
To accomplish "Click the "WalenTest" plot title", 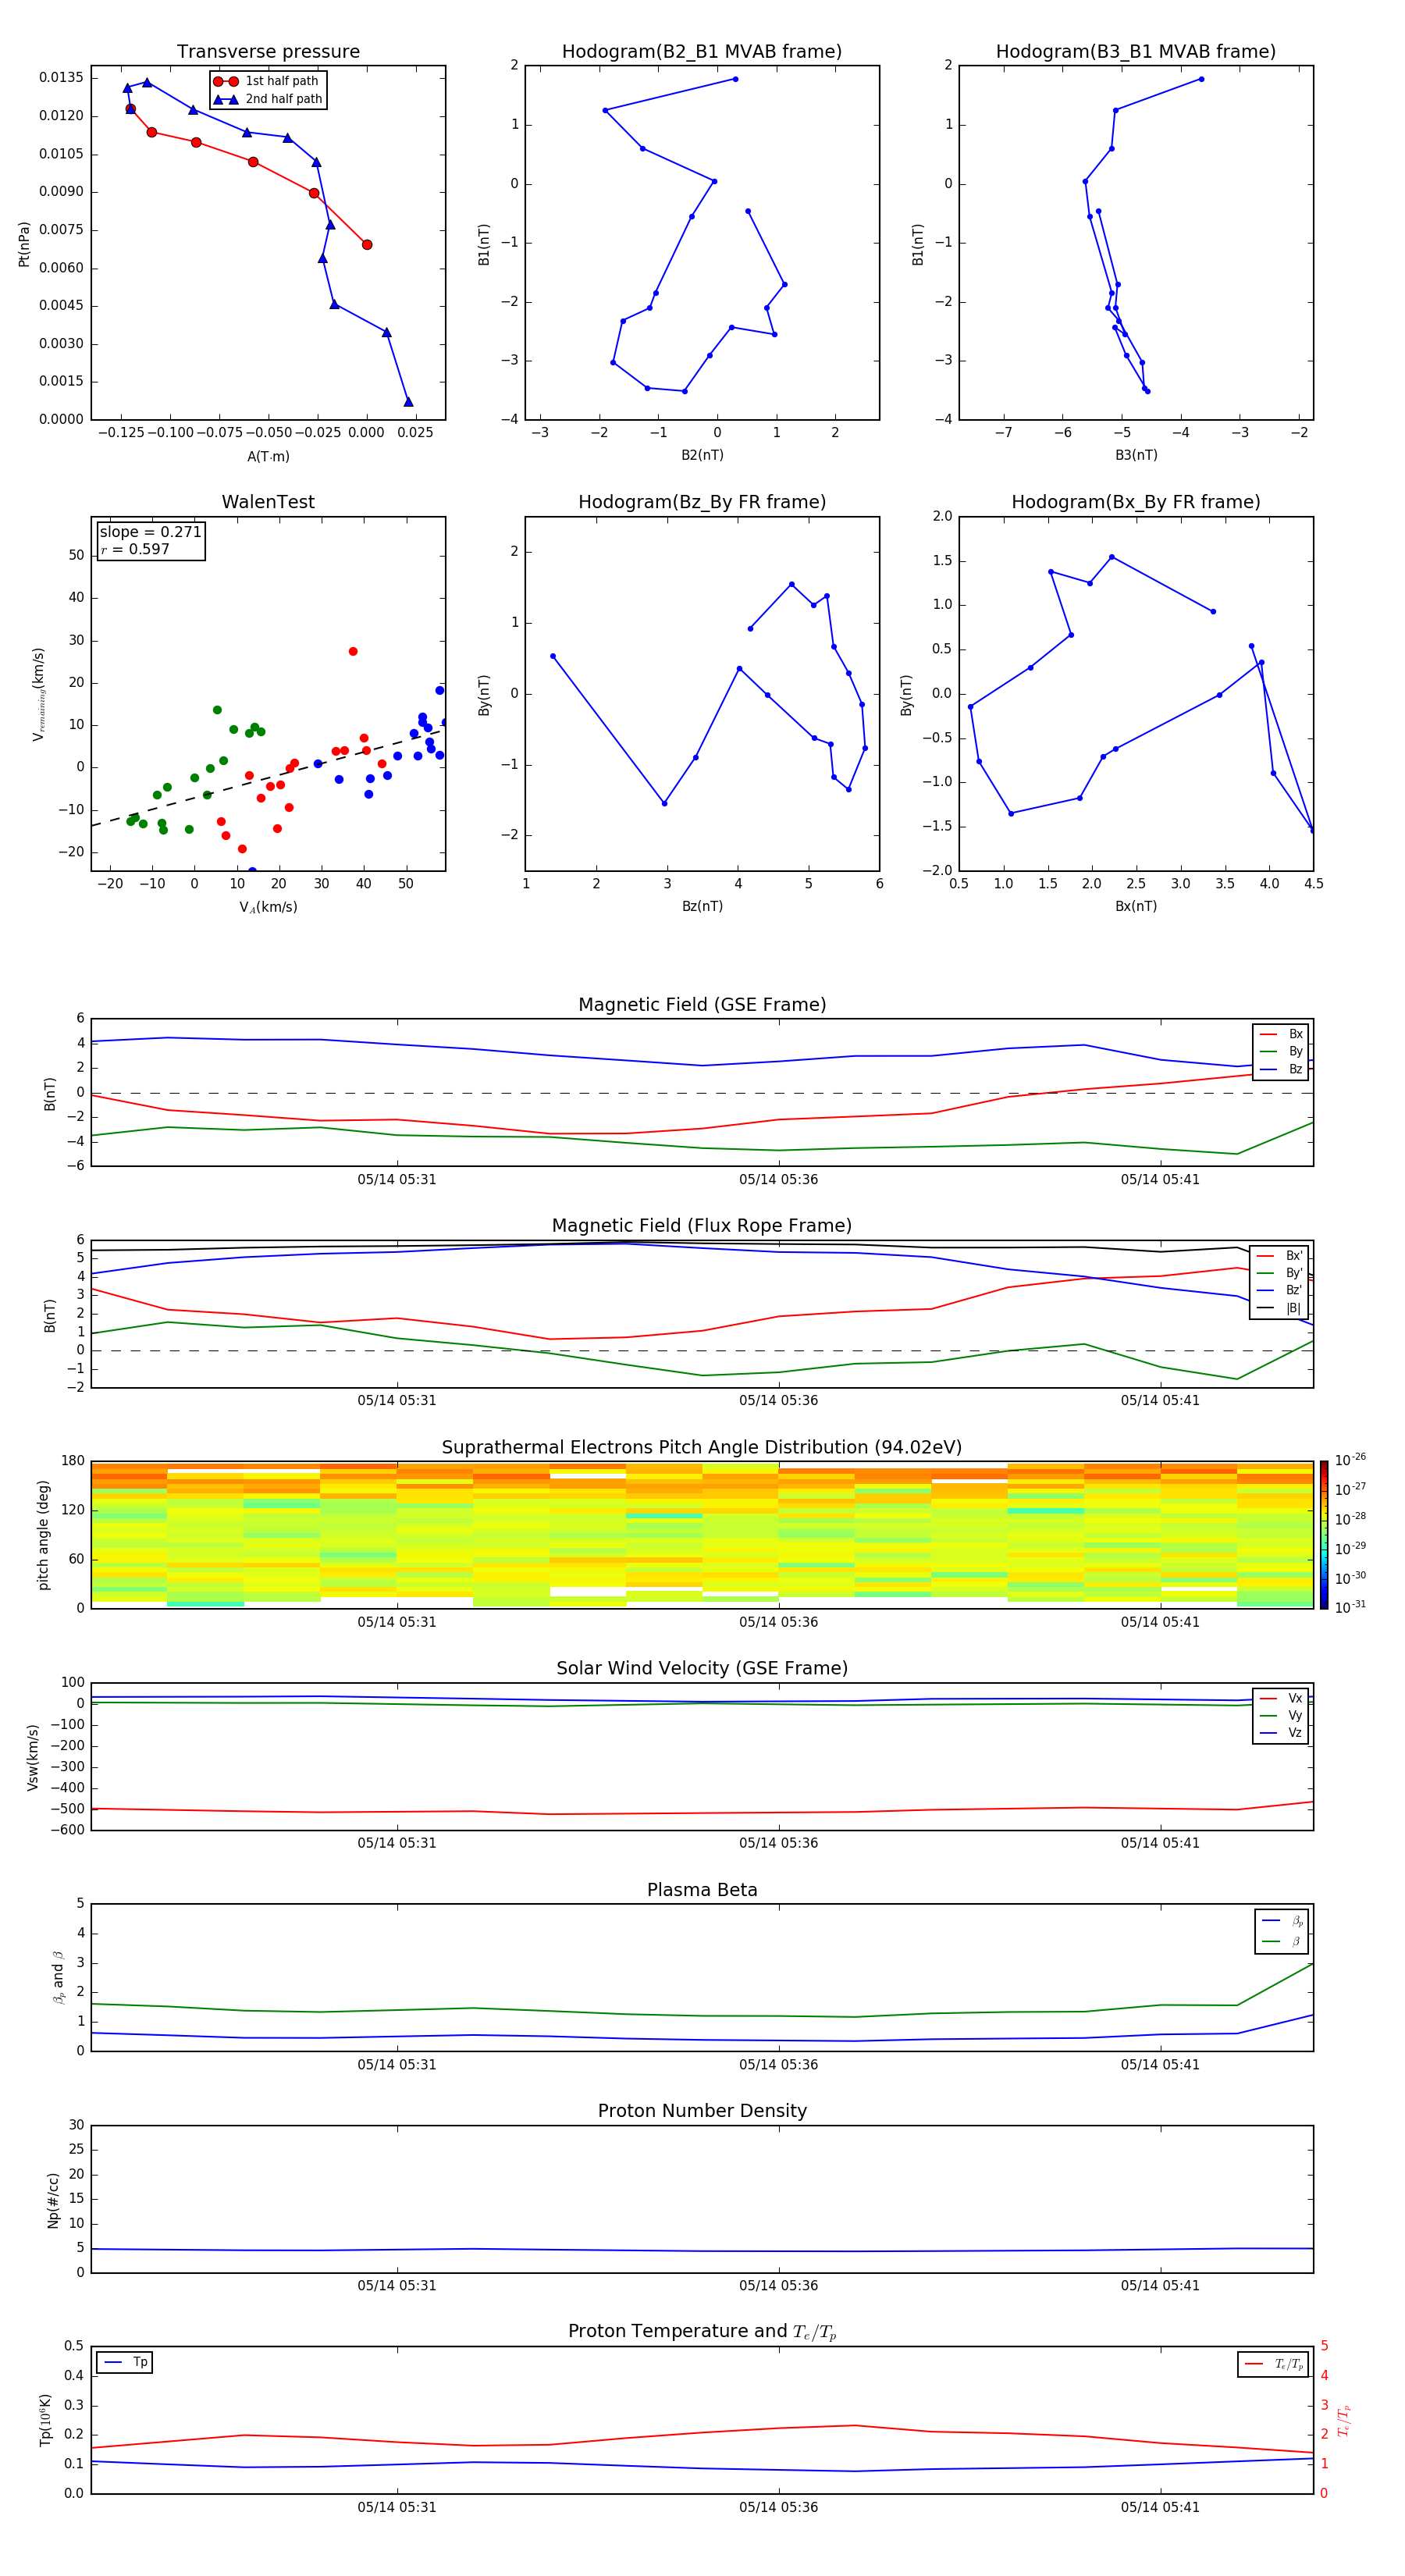I will point(268,502).
